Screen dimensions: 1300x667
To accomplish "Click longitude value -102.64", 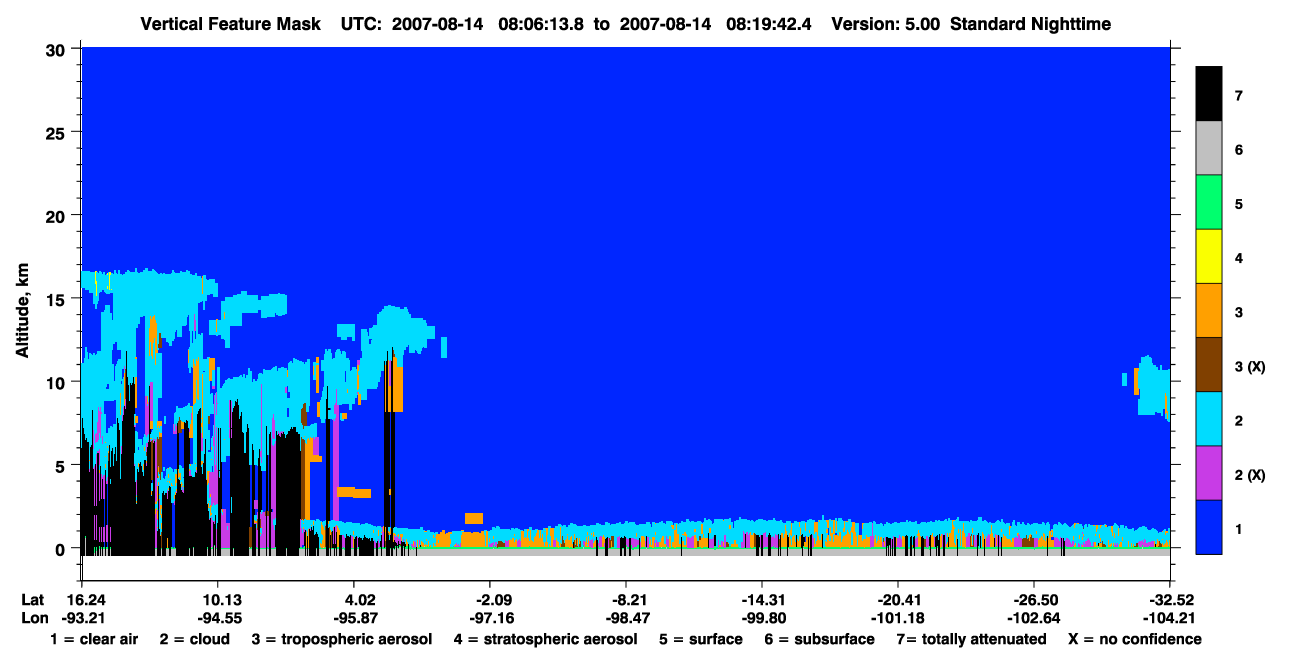I will 1033,618.
